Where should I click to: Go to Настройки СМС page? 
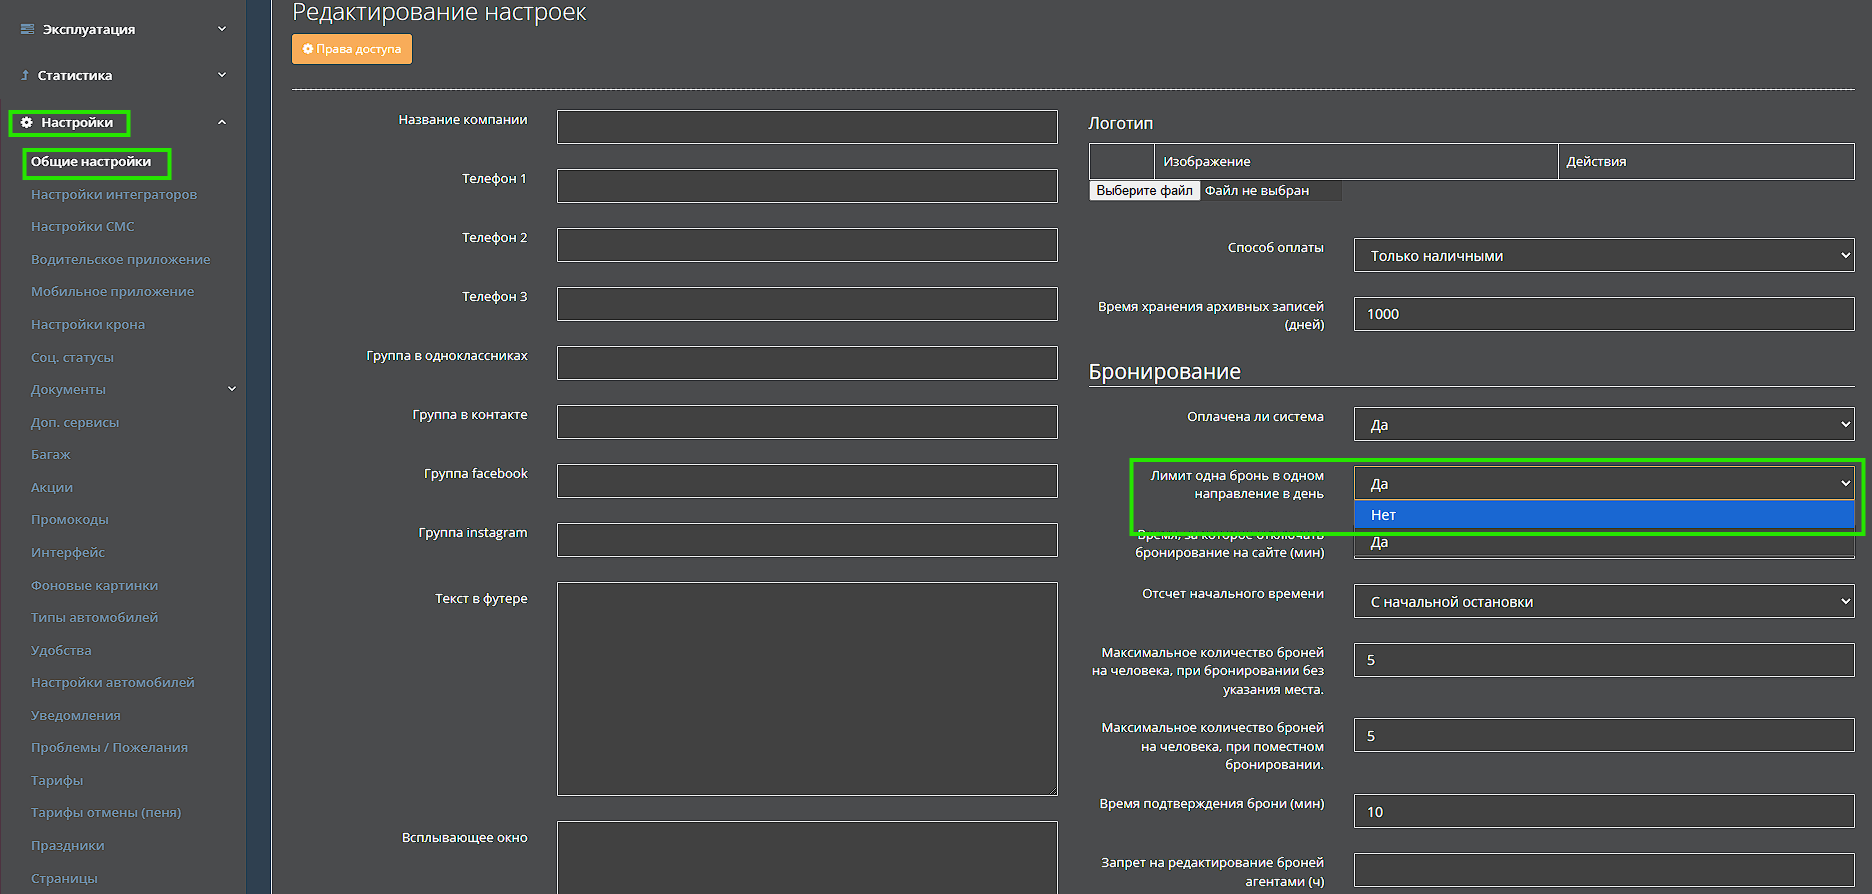tap(82, 227)
